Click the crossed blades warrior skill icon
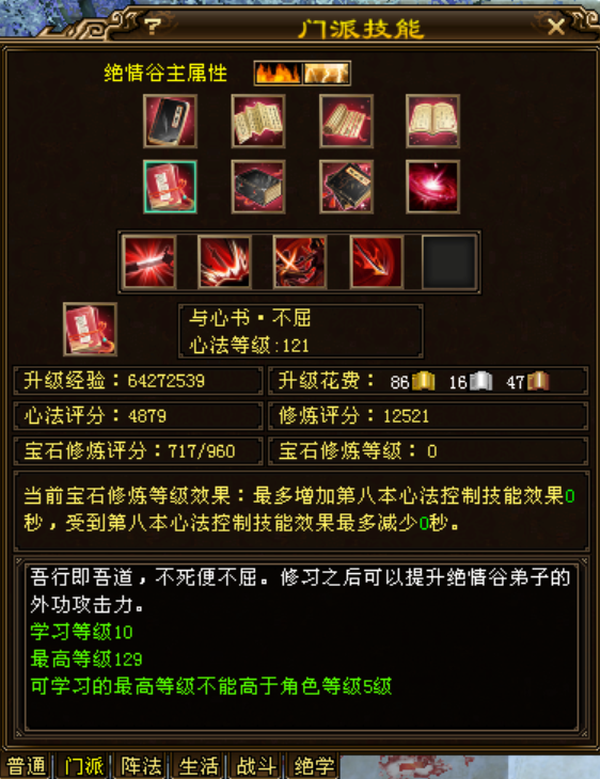The image size is (600, 779). [300, 262]
